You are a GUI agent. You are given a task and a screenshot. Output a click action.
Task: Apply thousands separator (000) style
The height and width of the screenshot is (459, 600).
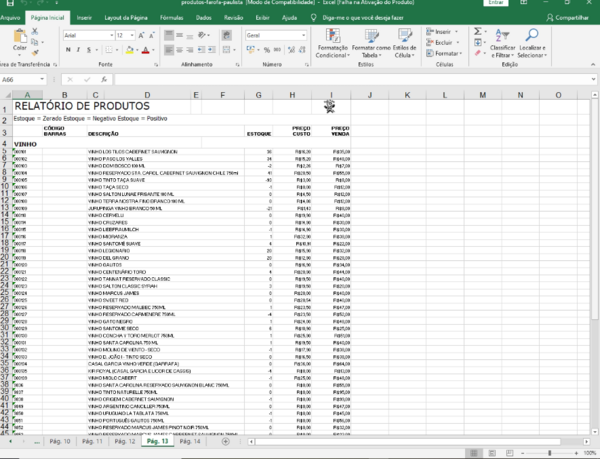pyautogui.click(x=277, y=50)
